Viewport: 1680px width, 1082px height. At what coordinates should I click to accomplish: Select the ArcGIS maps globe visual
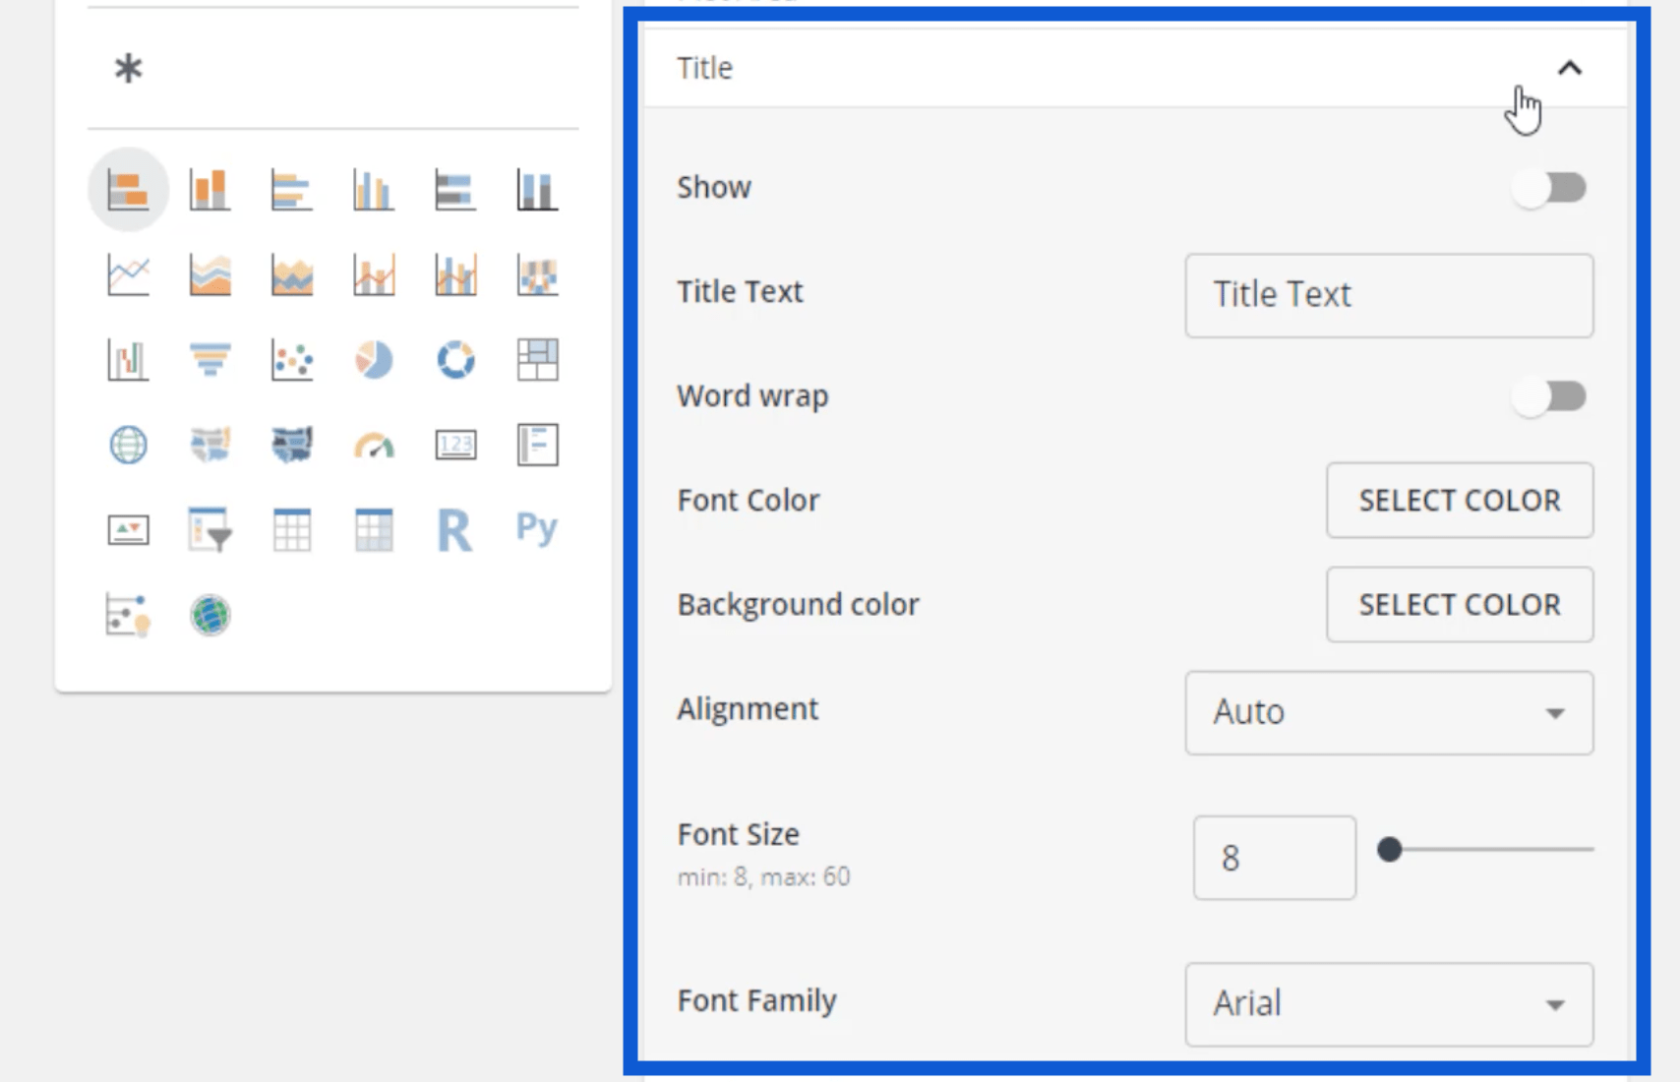click(210, 615)
